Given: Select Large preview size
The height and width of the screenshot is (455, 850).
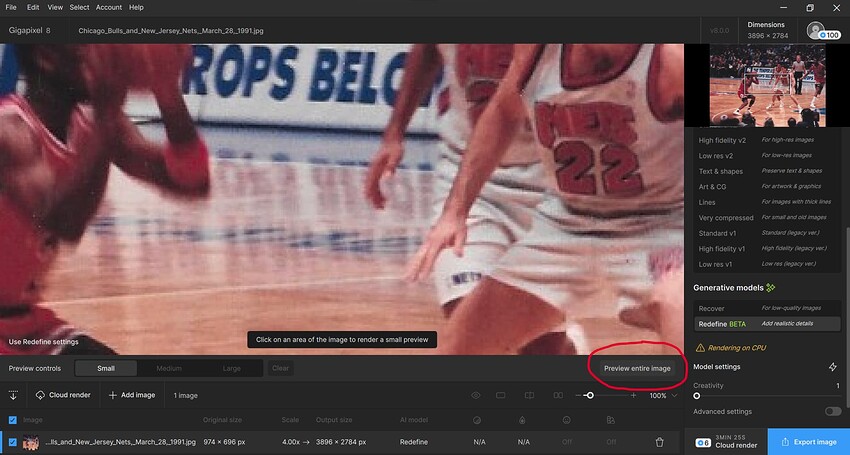Looking at the screenshot, I should point(231,368).
